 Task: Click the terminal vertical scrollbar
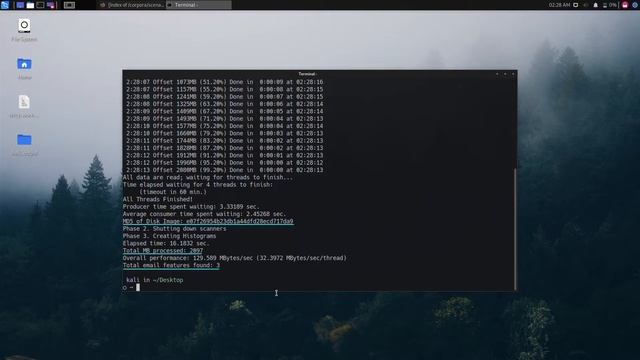(515, 229)
